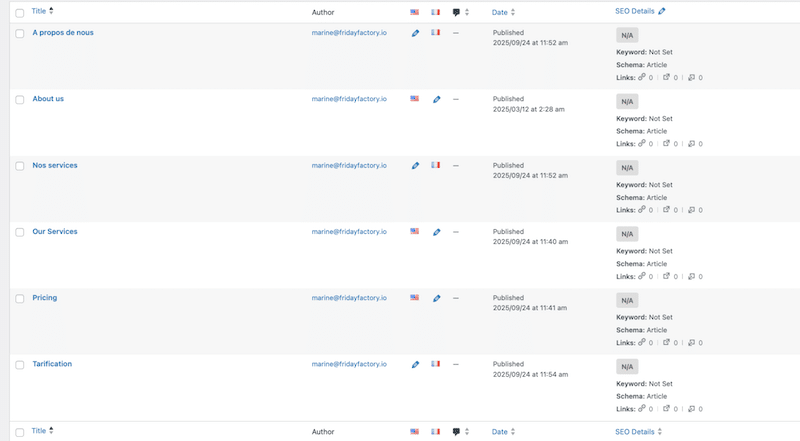
Task: Click French flag column header at top
Action: click(435, 12)
